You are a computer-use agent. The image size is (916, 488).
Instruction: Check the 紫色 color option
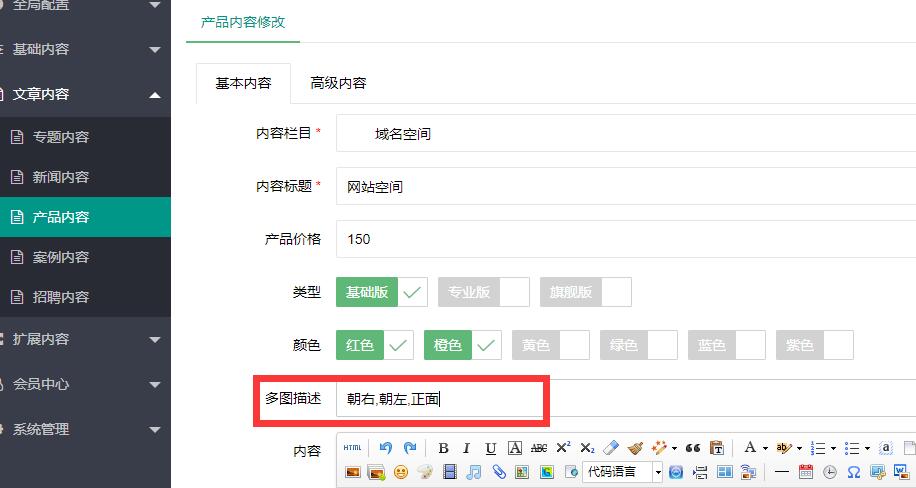pos(815,345)
